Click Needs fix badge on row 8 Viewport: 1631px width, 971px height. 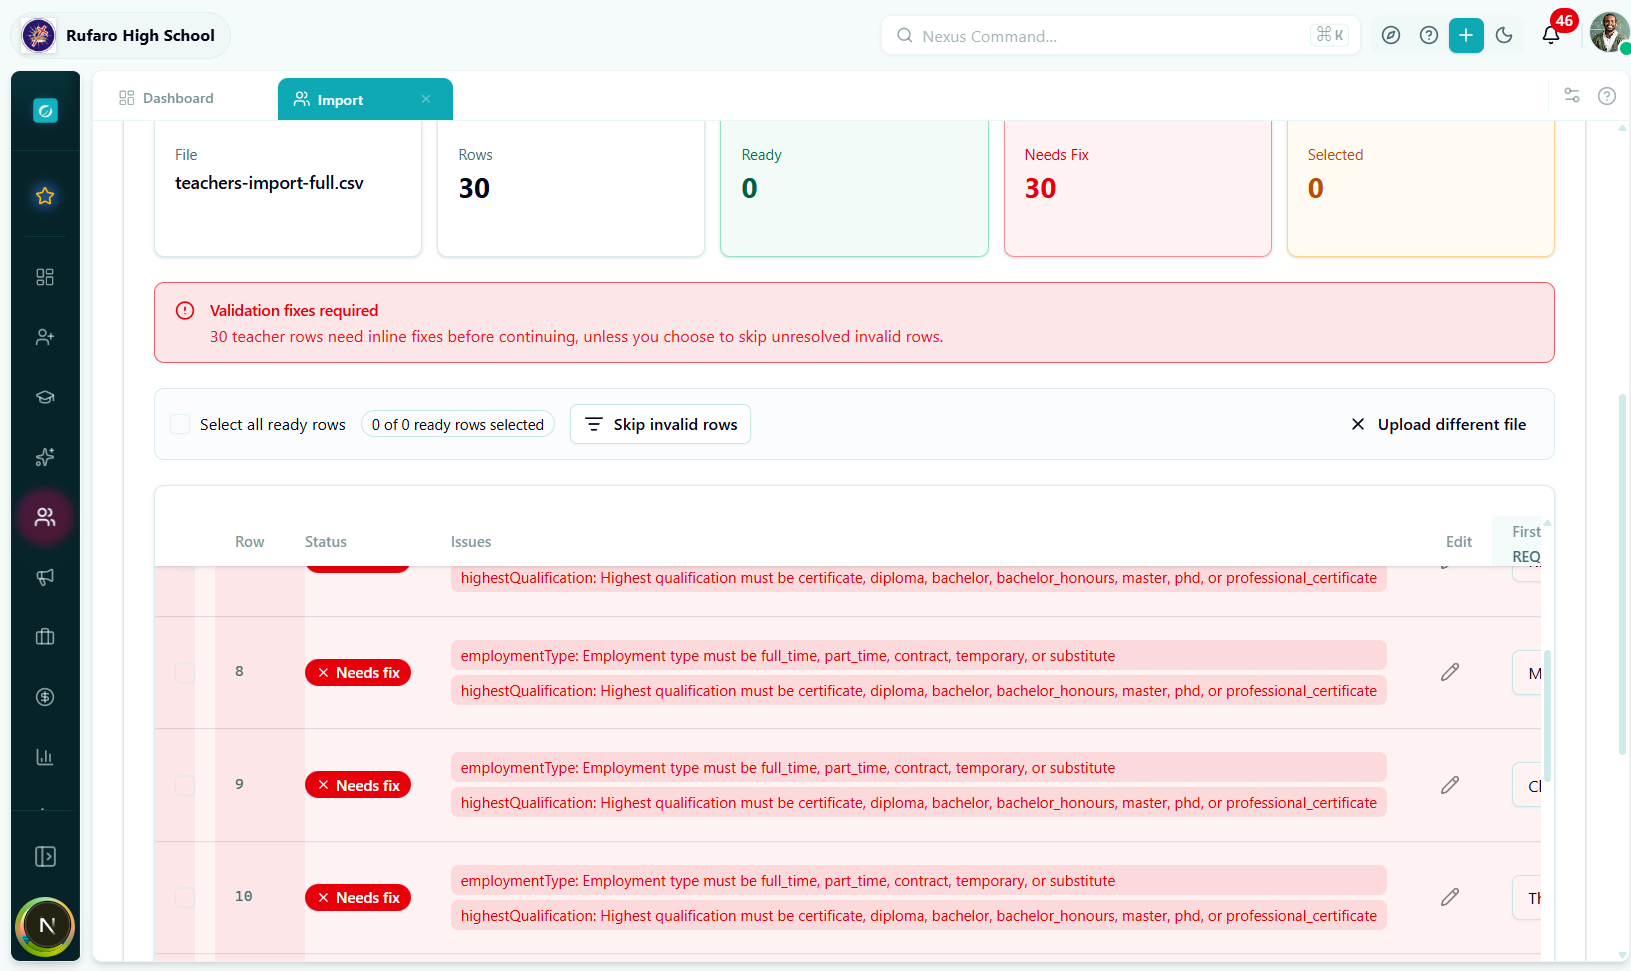[358, 673]
